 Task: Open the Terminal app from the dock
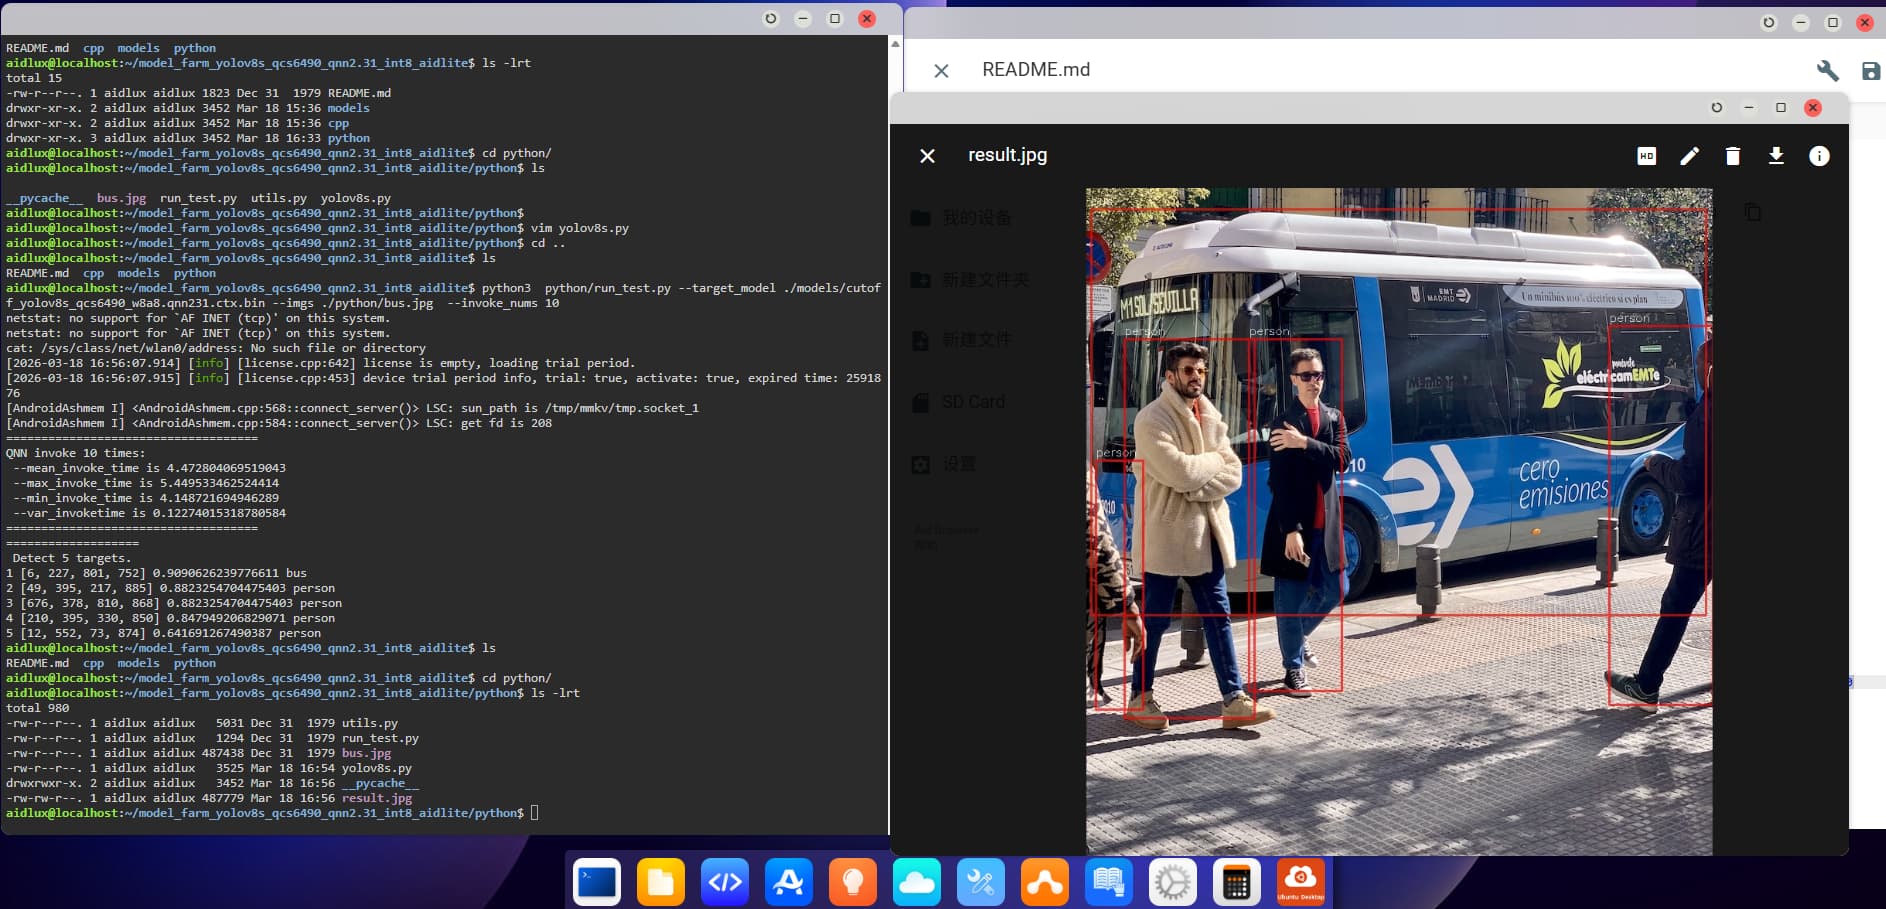tap(597, 882)
